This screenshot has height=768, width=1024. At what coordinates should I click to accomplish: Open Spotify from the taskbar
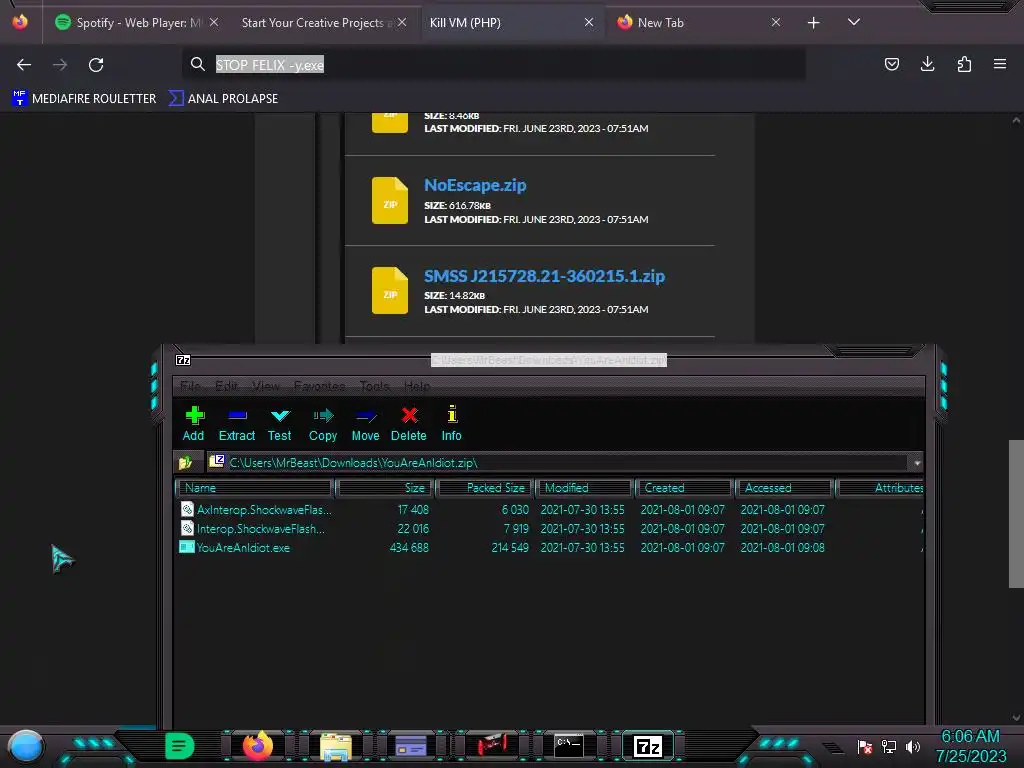[x=179, y=746]
